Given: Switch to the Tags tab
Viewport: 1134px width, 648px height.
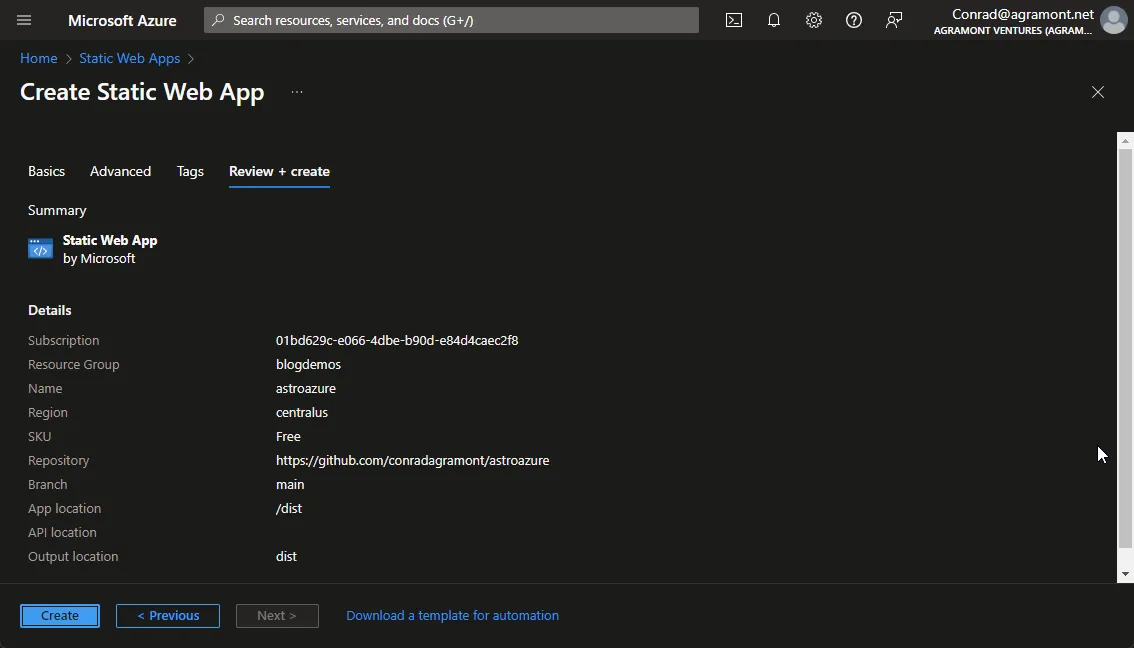Looking at the screenshot, I should coord(190,171).
